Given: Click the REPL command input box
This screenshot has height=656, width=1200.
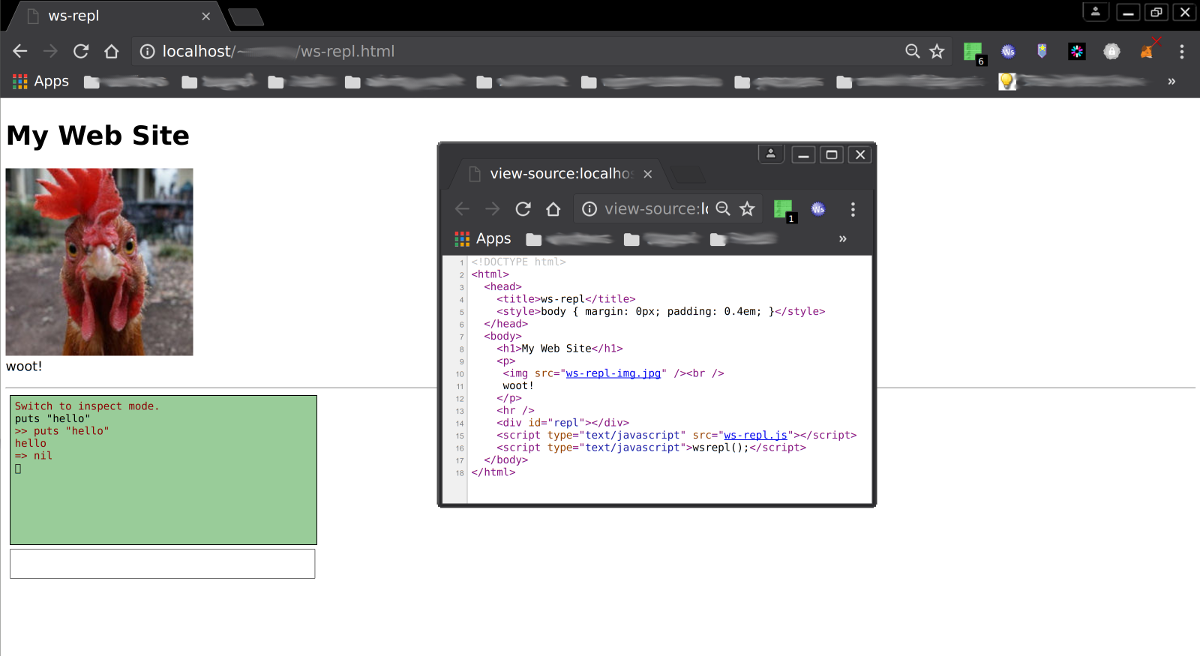Looking at the screenshot, I should (163, 564).
